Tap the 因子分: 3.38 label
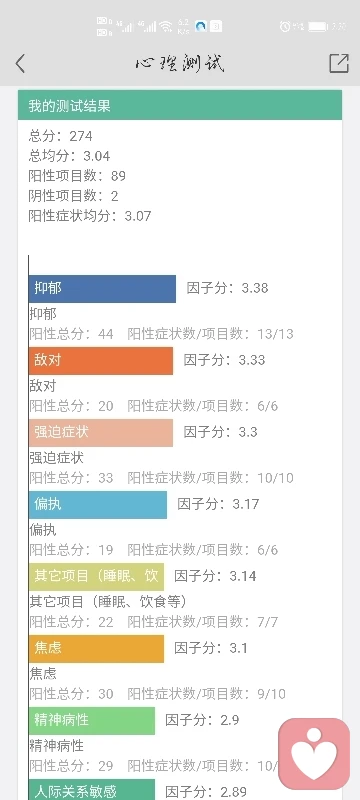The width and height of the screenshot is (360, 800). click(227, 288)
